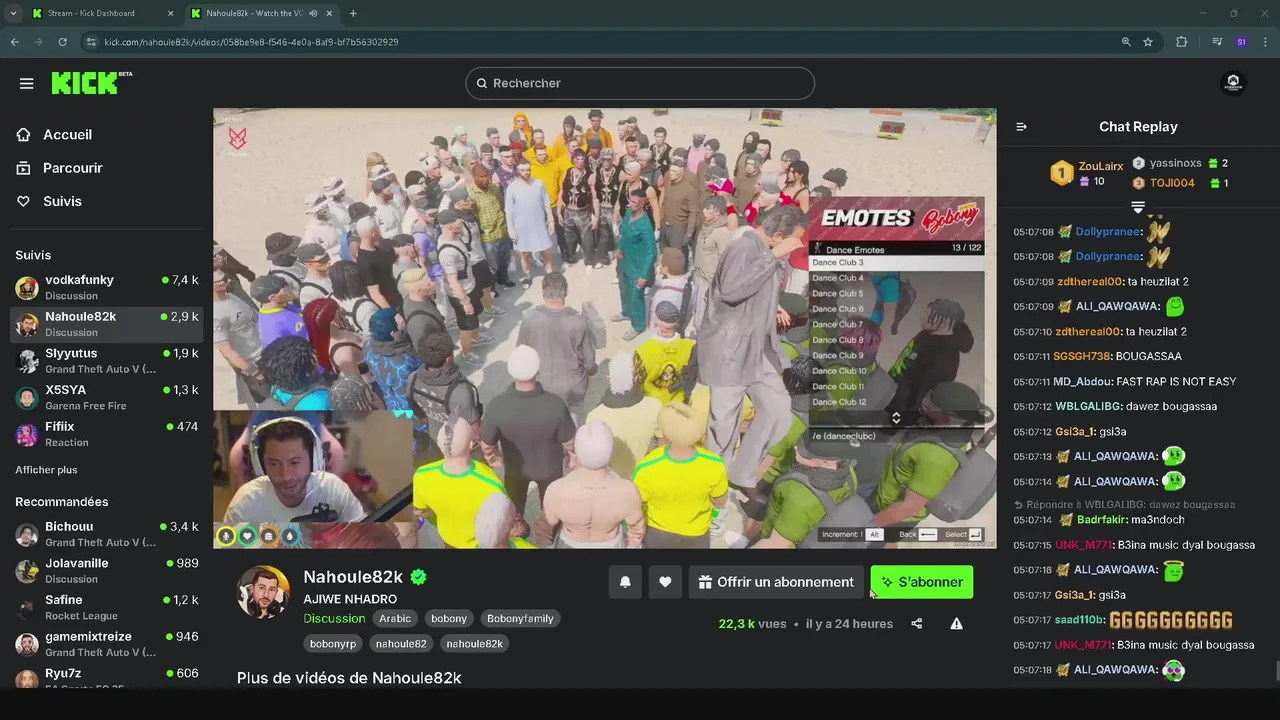
Task: Open TOJI004 in the chat leaderboard
Action: coord(1172,183)
